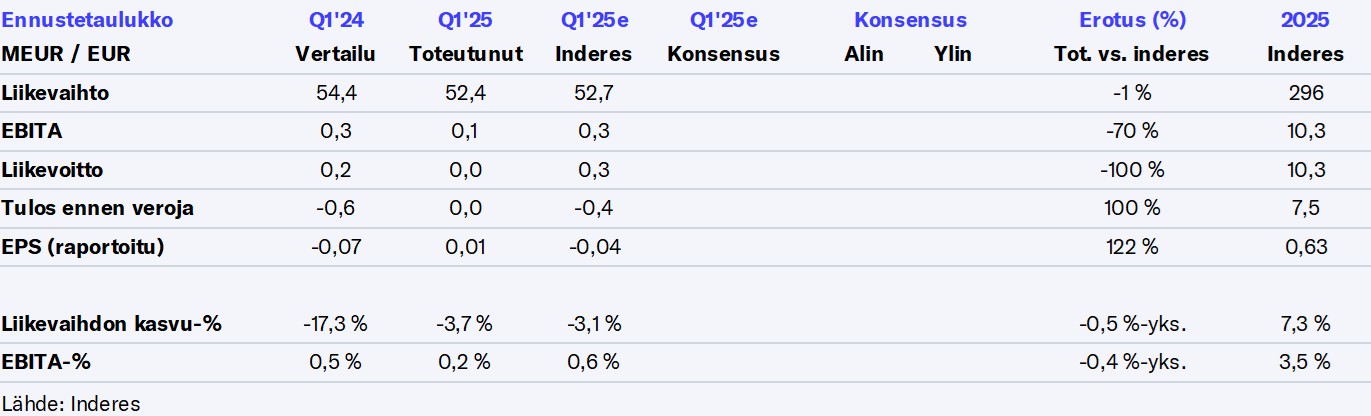Click the Liikevoitto row label
This screenshot has height=416, width=1371.
(x=53, y=170)
